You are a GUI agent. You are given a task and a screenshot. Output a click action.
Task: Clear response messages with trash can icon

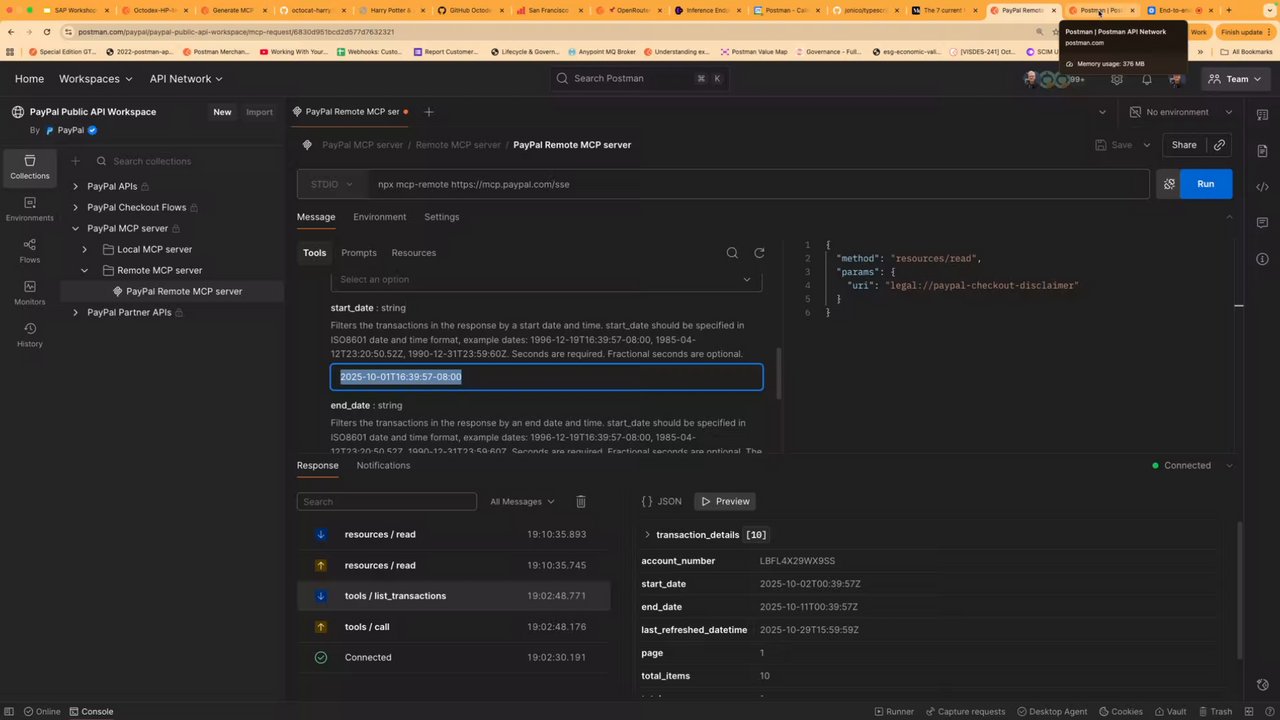tap(581, 501)
